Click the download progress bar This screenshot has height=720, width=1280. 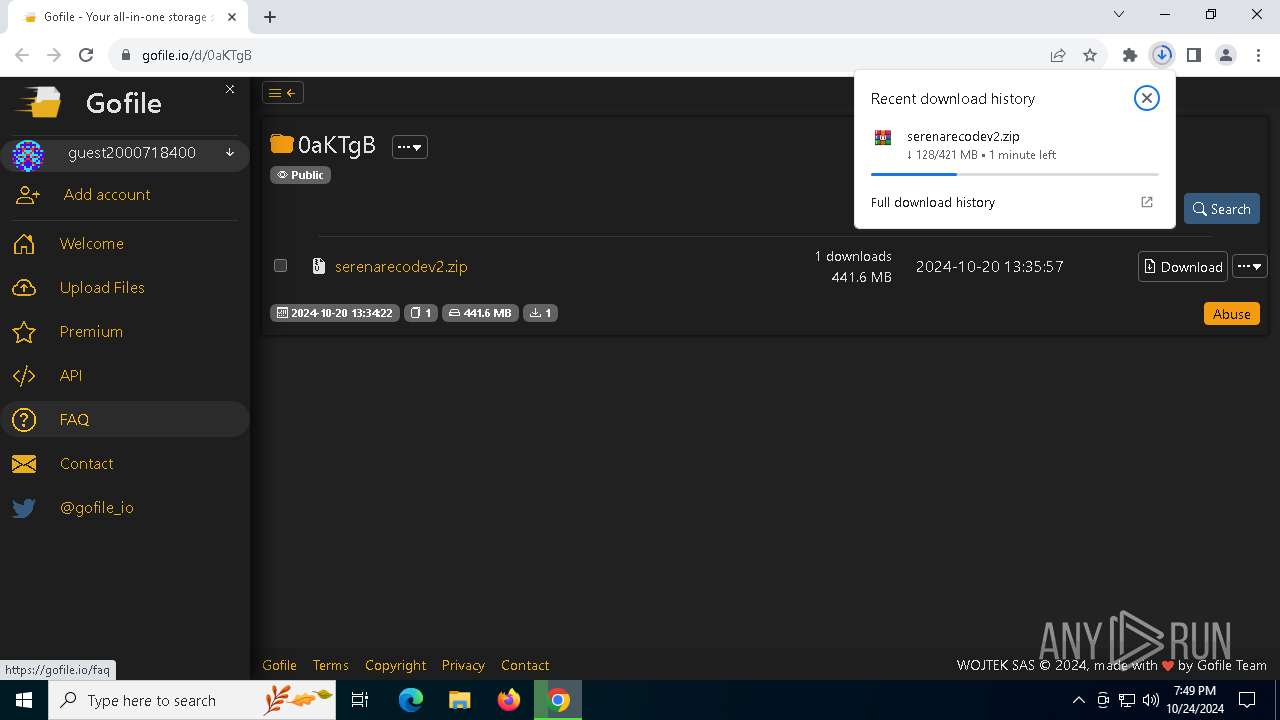pyautogui.click(x=1014, y=174)
